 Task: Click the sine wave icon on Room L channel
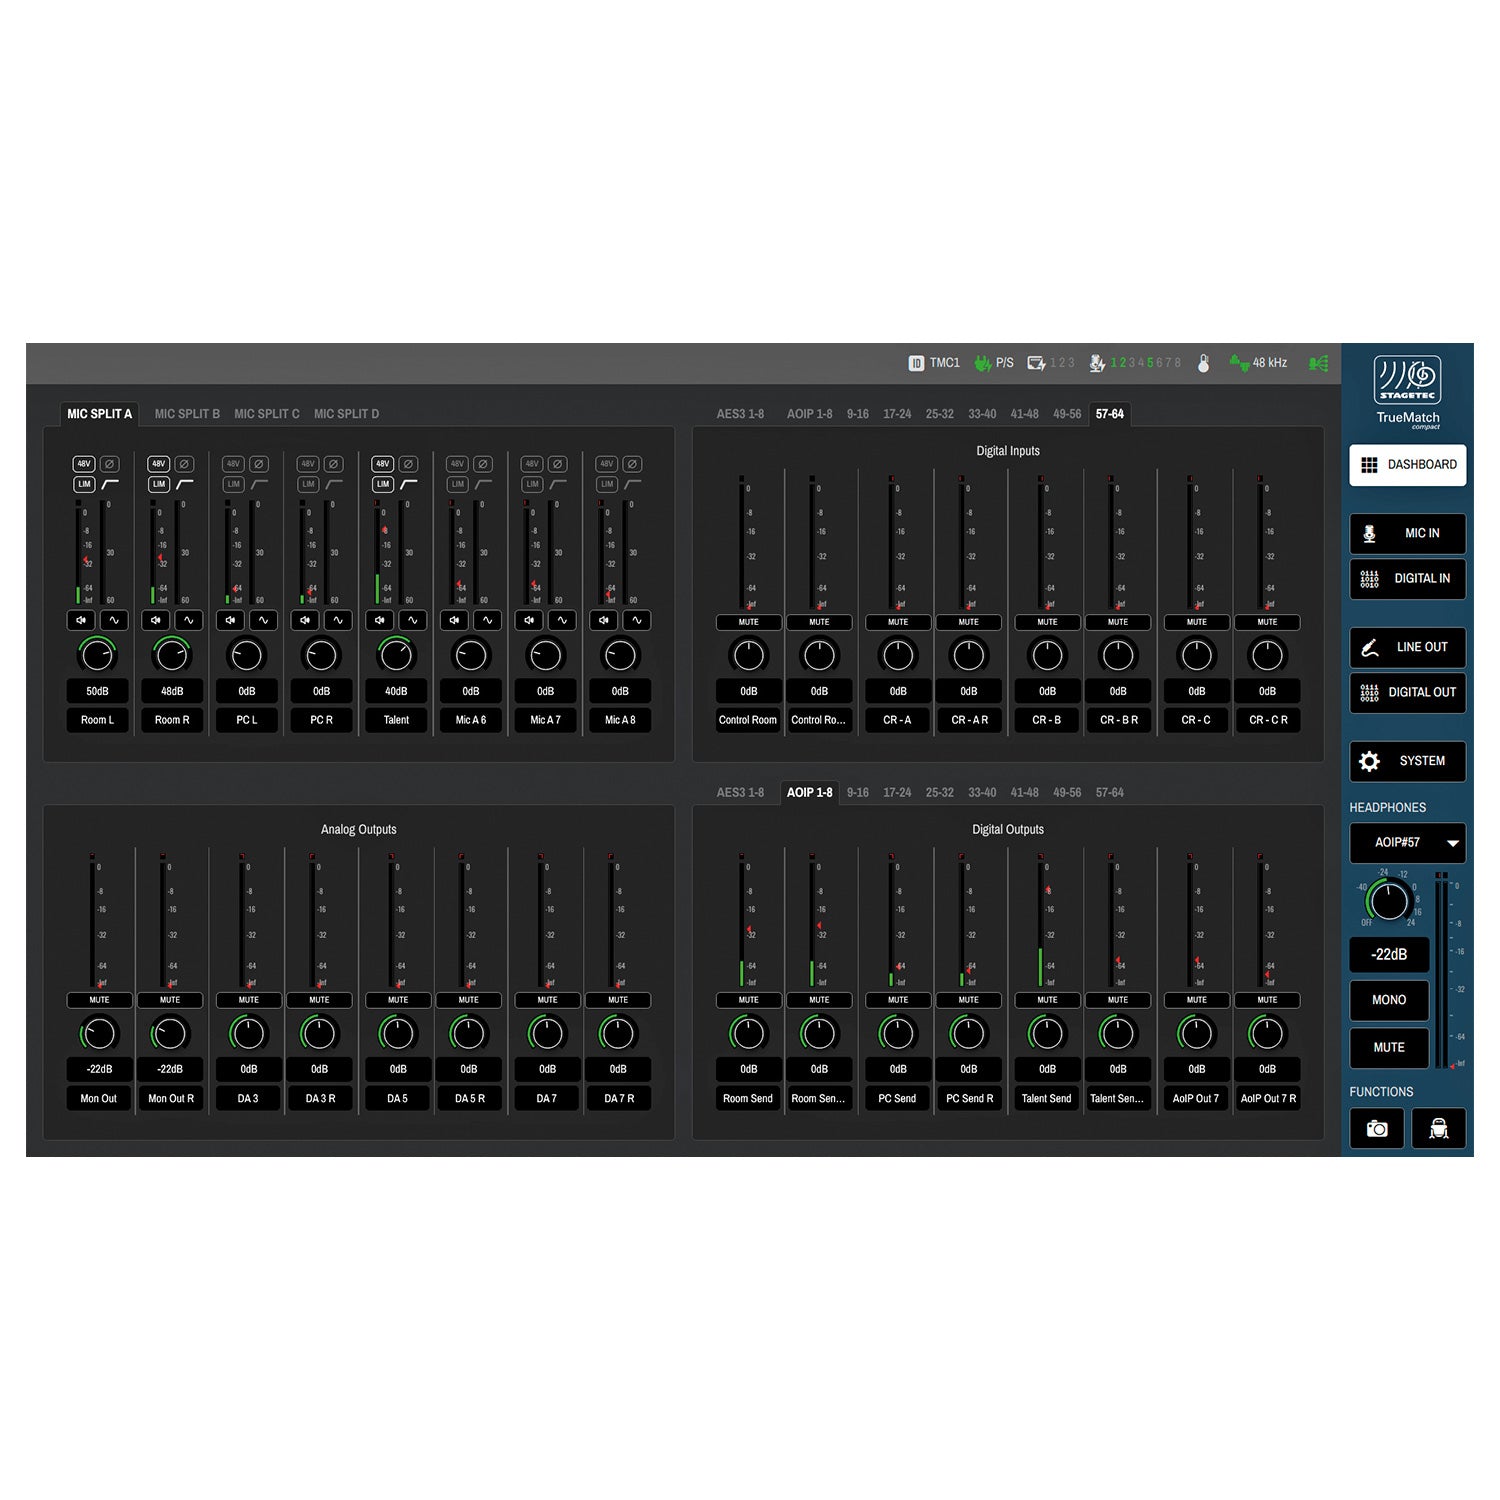click(x=114, y=620)
